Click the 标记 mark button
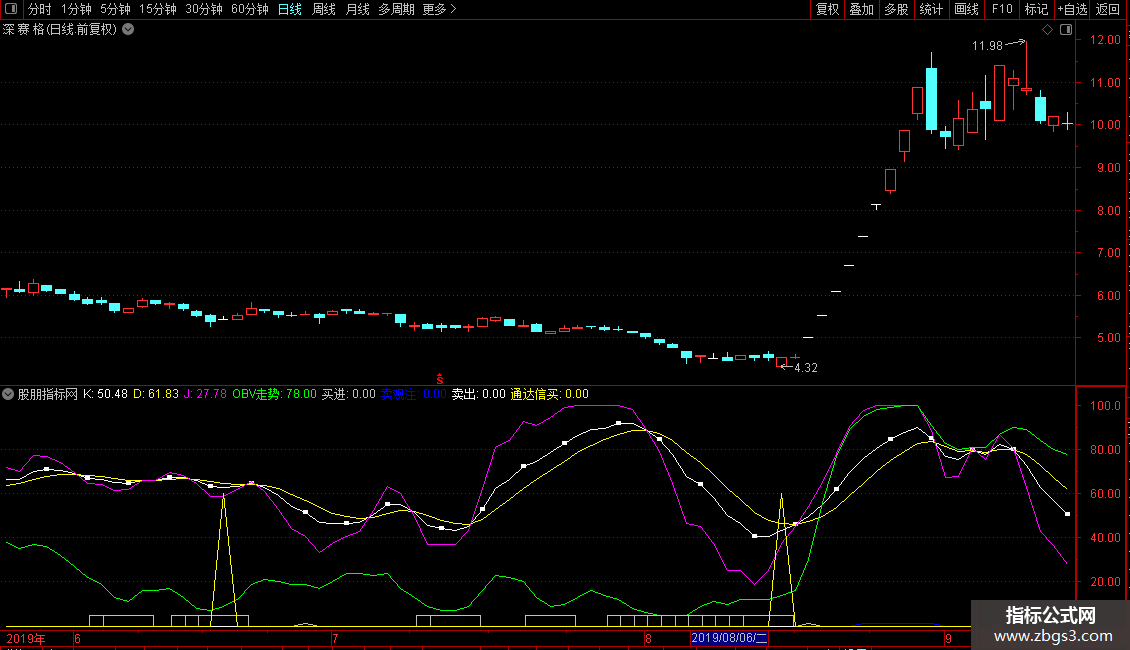The width and height of the screenshot is (1130, 650). pyautogui.click(x=1036, y=9)
